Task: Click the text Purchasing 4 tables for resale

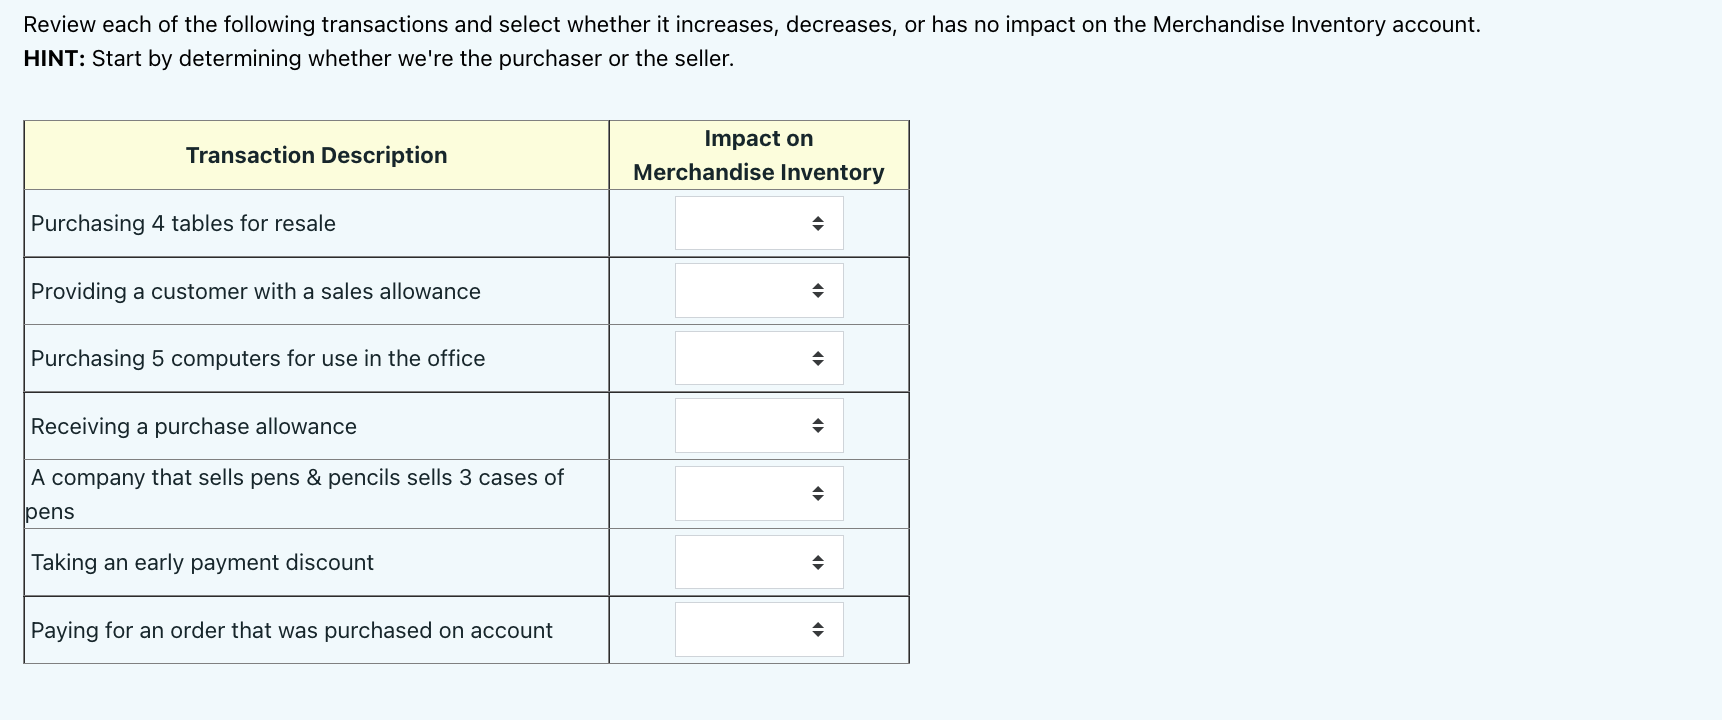Action: (183, 223)
